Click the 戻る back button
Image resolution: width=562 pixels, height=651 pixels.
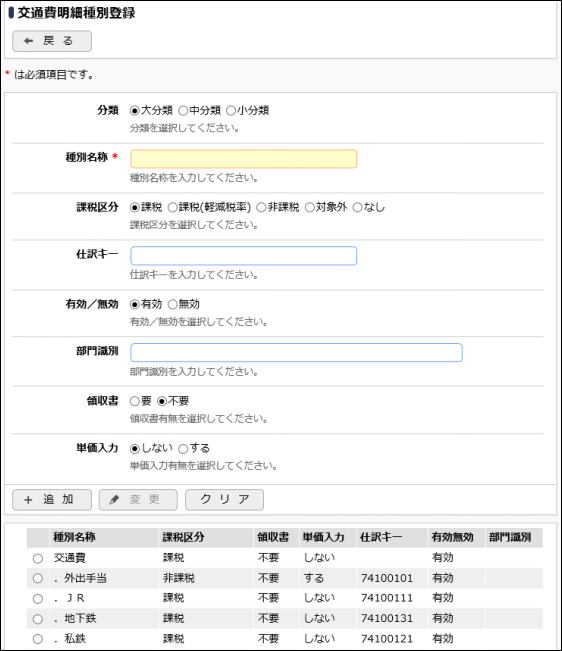[52, 41]
